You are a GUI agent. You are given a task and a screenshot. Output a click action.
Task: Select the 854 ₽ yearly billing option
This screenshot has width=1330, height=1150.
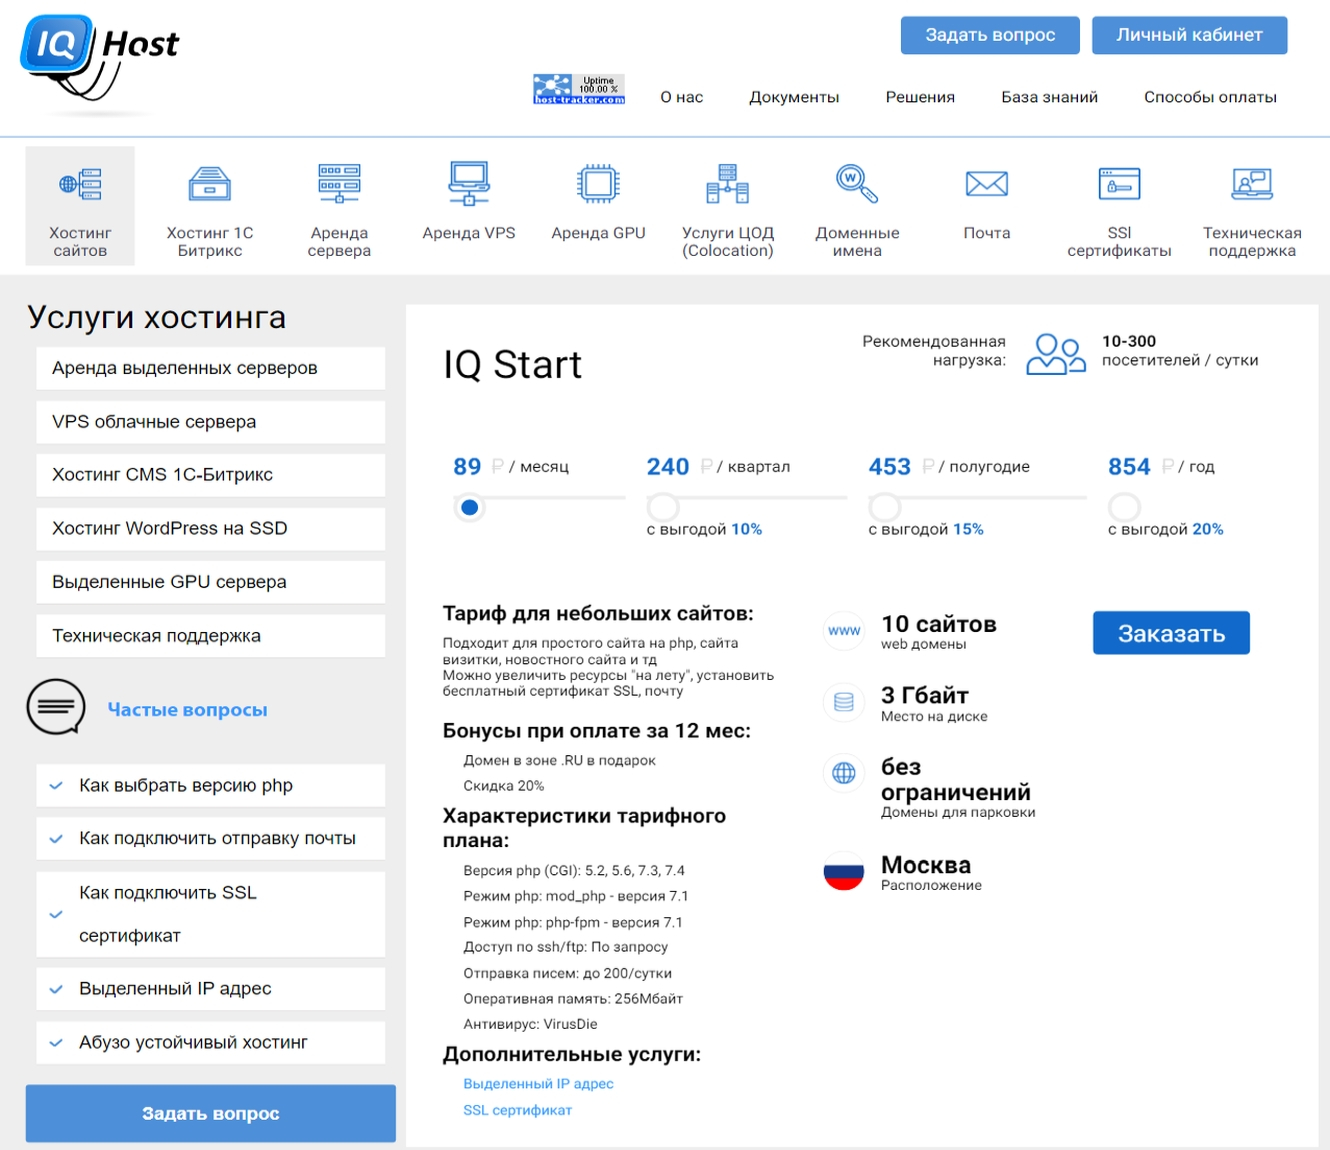pyautogui.click(x=1124, y=507)
